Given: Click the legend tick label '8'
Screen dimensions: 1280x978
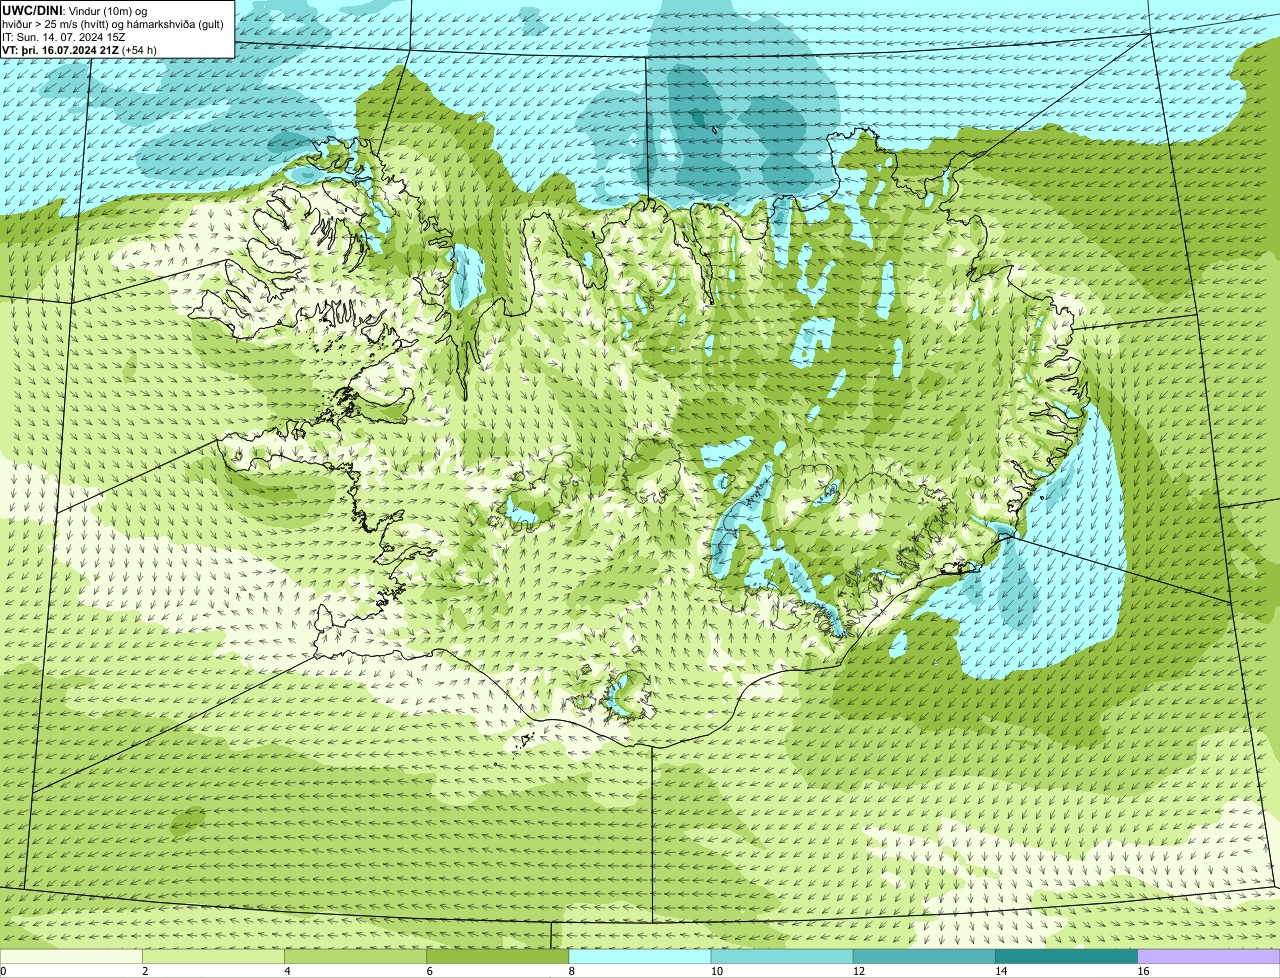Looking at the screenshot, I should [571, 971].
